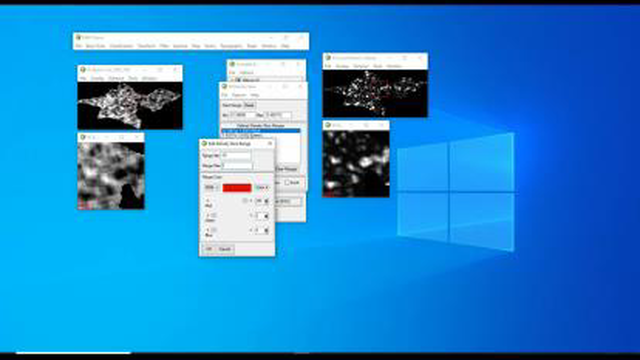The image size is (640, 360).
Task: Click the ENVI icon of the right display window
Action: [328, 58]
